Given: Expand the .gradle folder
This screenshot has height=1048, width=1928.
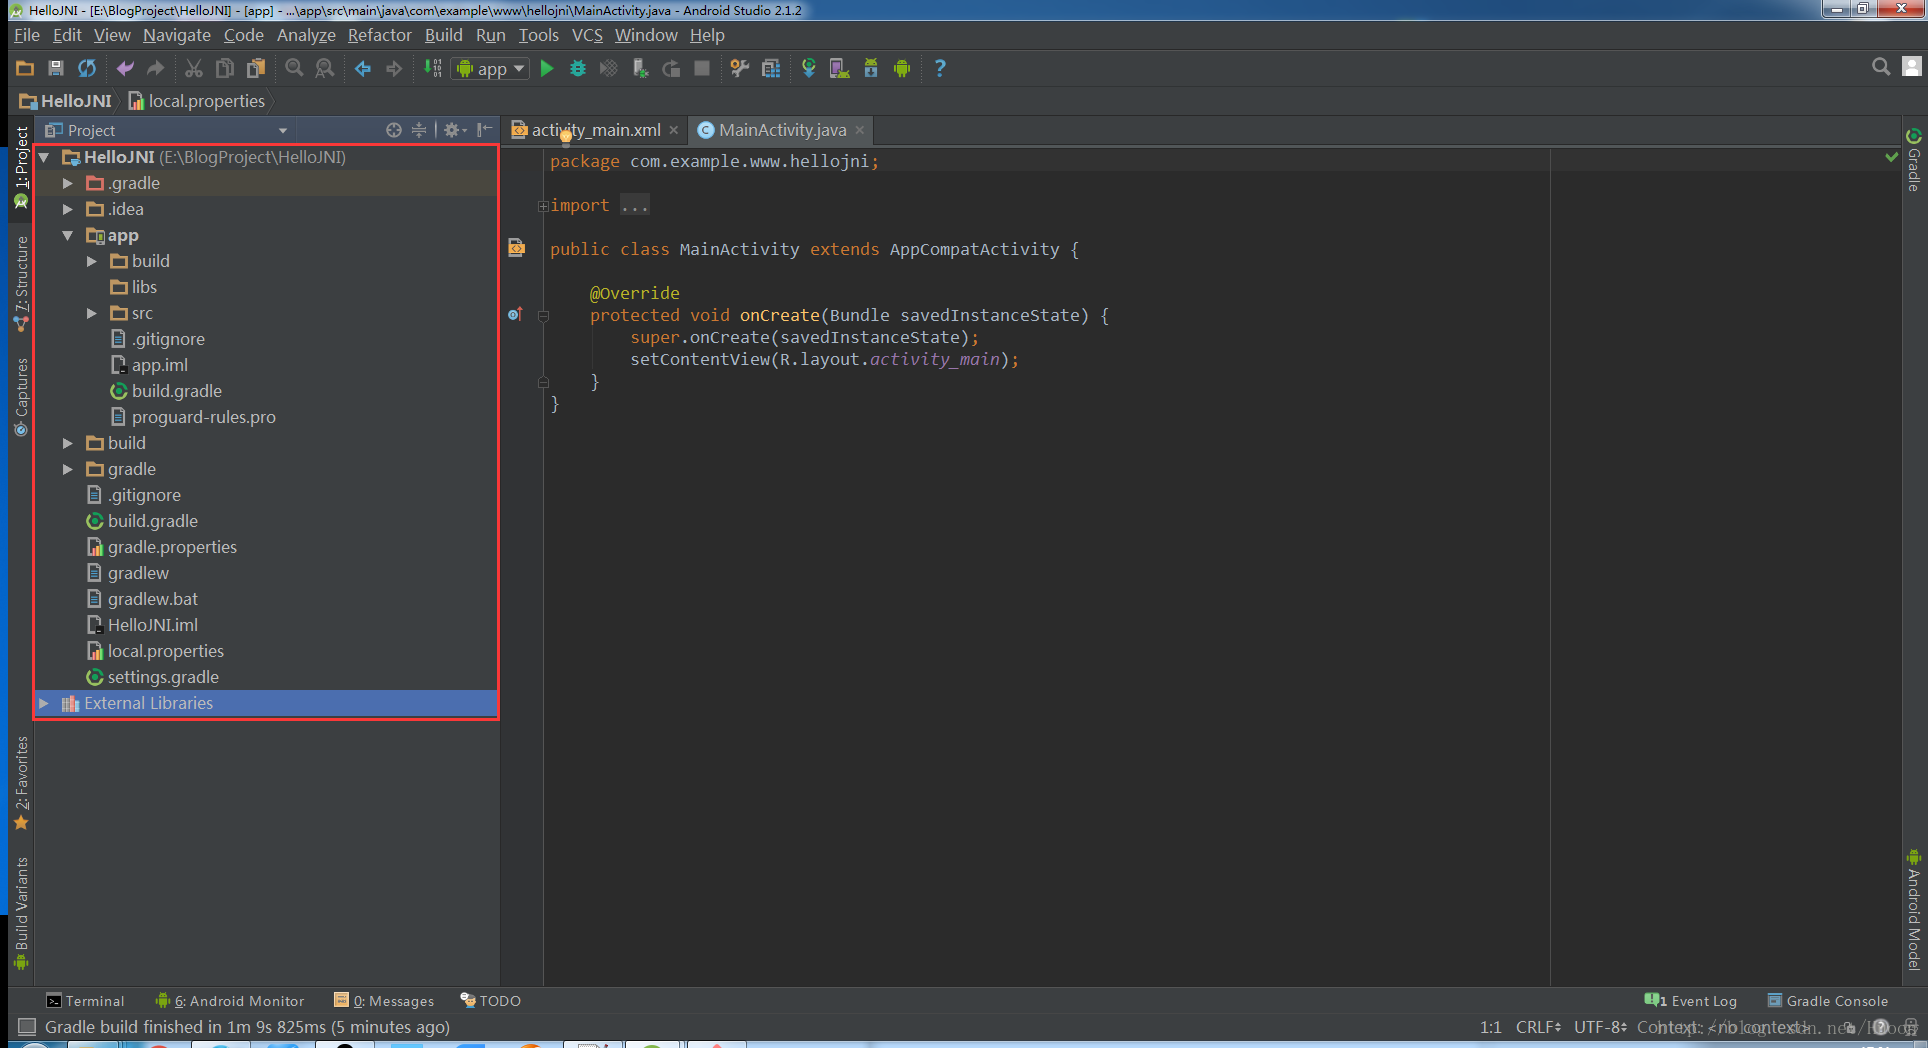Looking at the screenshot, I should pos(68,183).
